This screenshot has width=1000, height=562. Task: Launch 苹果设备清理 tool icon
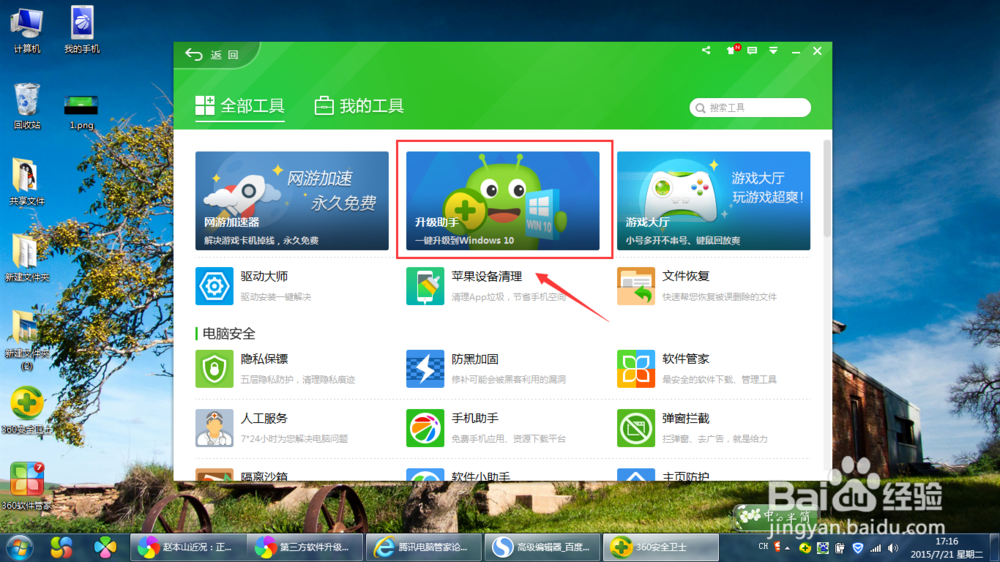click(x=425, y=286)
